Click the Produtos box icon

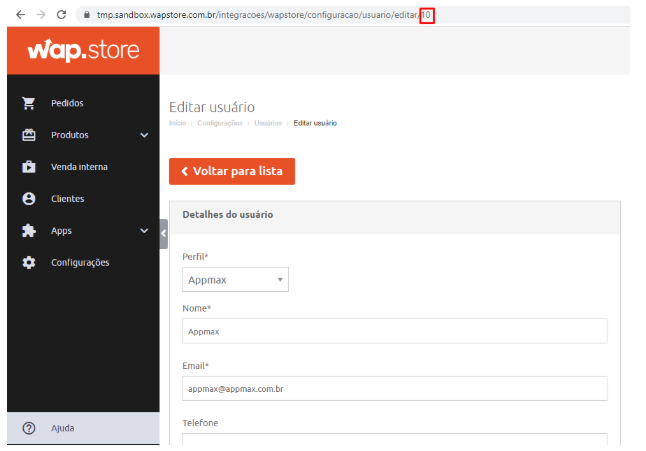[29, 135]
